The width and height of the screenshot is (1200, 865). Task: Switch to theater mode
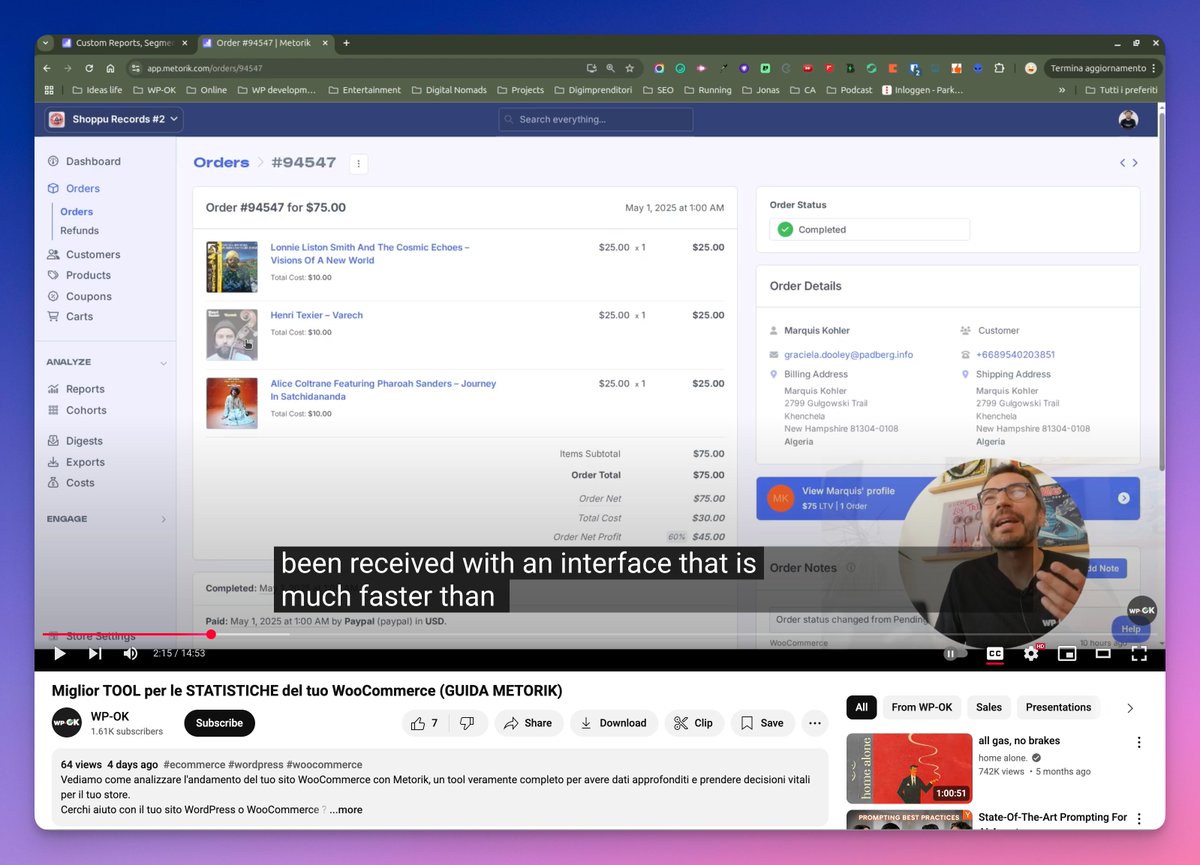click(x=1103, y=654)
